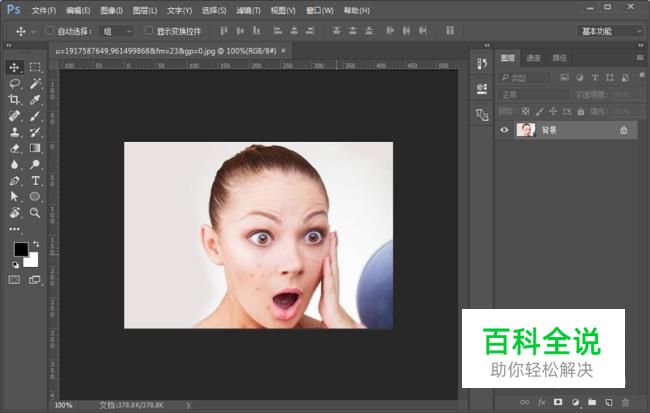Viewport: 650px width, 413px height.
Task: Select the Rectangular Marquee tool
Action: (x=35, y=67)
